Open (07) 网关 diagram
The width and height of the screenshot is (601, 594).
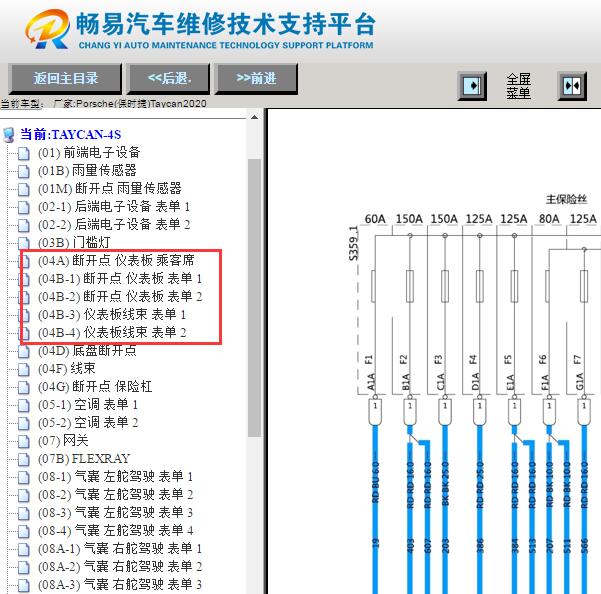pos(63,441)
